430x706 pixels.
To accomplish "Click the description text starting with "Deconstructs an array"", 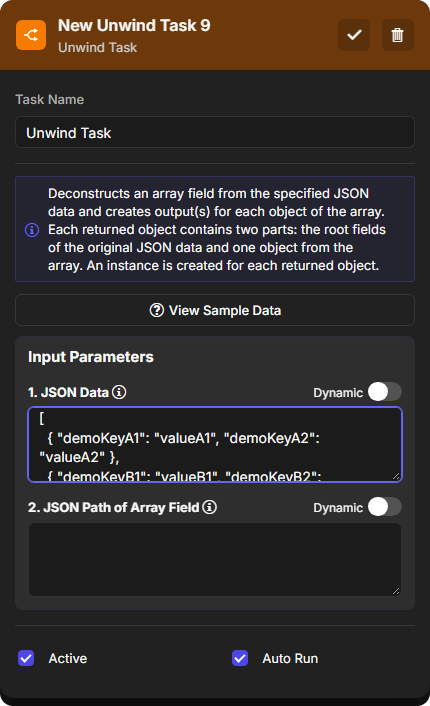I will pyautogui.click(x=217, y=230).
